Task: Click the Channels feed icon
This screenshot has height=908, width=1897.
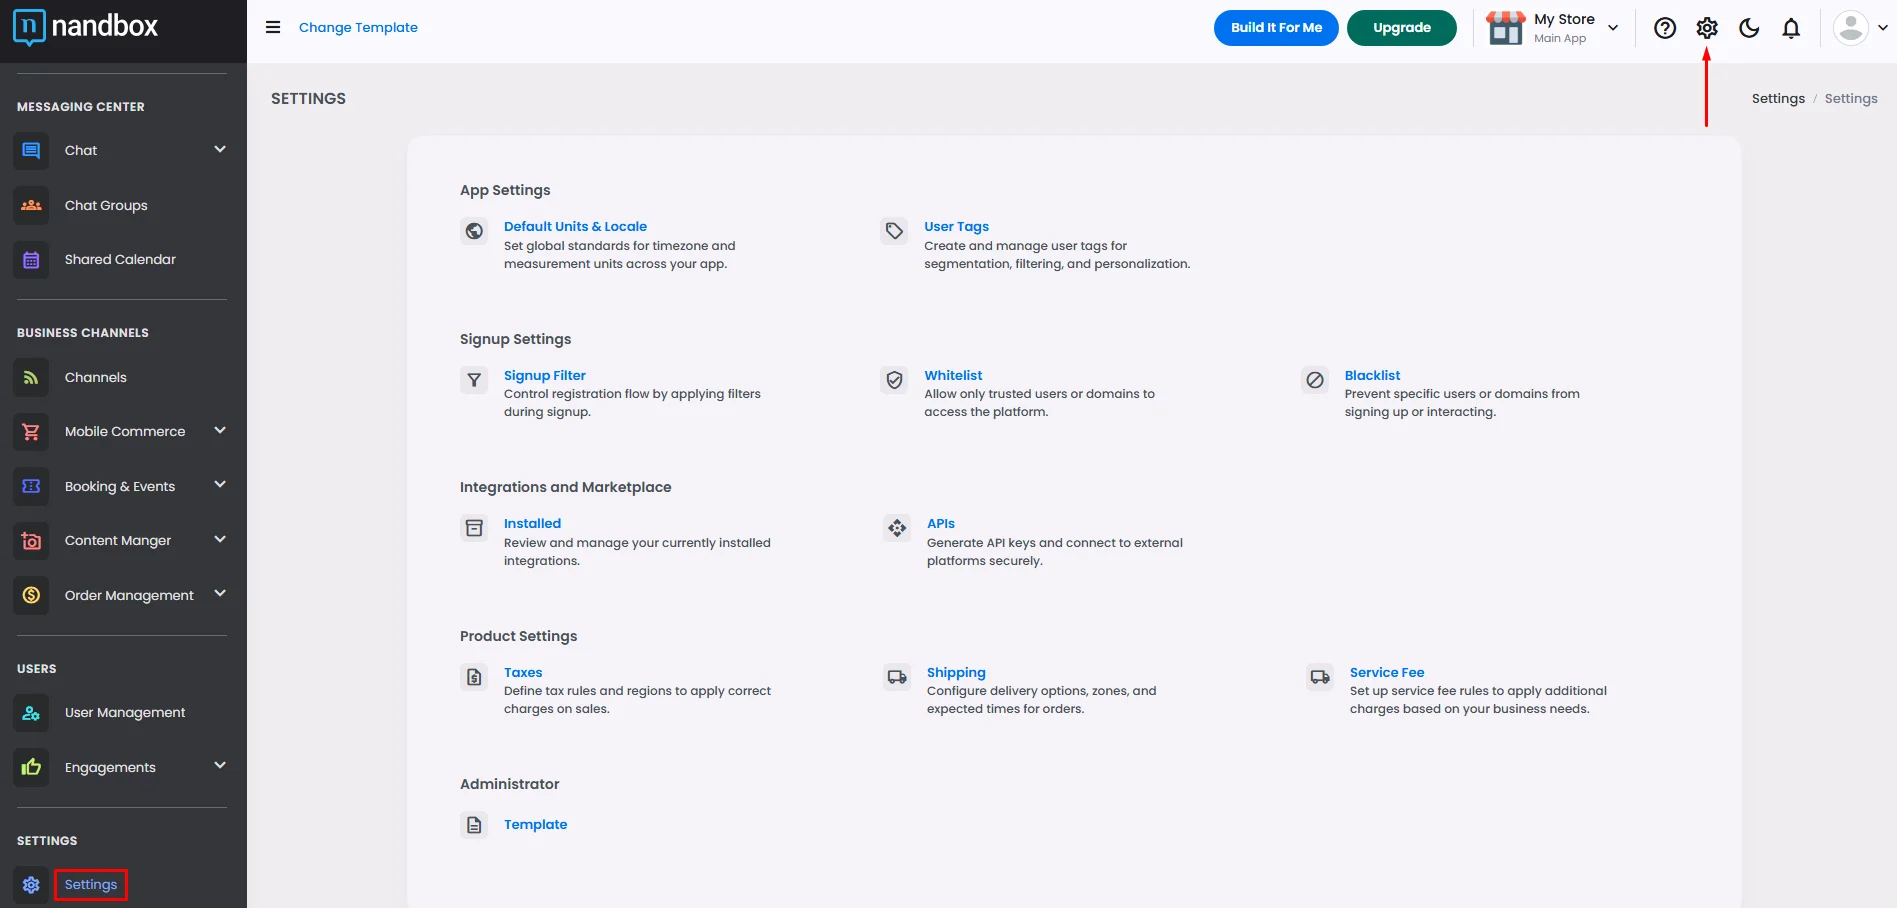Action: pyautogui.click(x=31, y=378)
